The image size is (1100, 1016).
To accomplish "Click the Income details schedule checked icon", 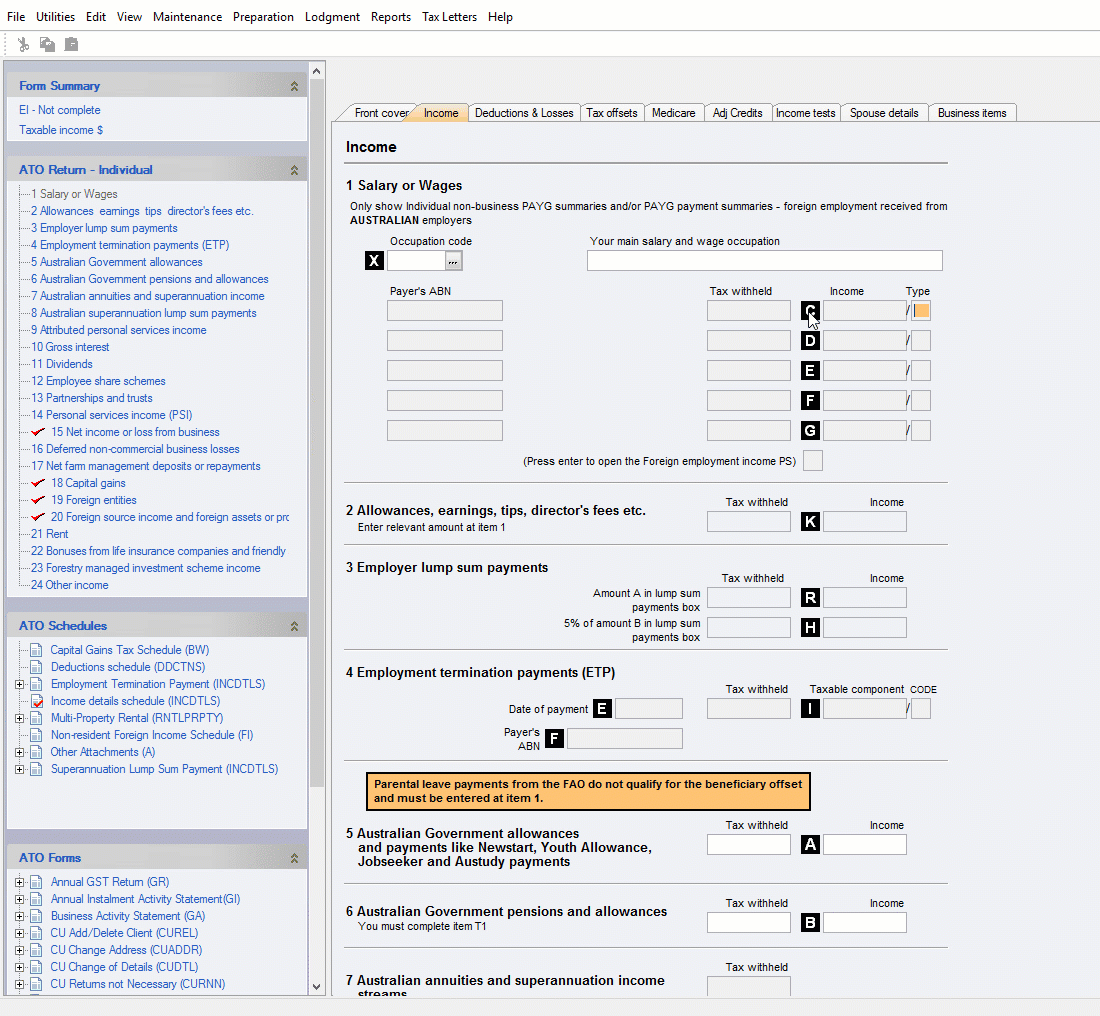I will 36,701.
